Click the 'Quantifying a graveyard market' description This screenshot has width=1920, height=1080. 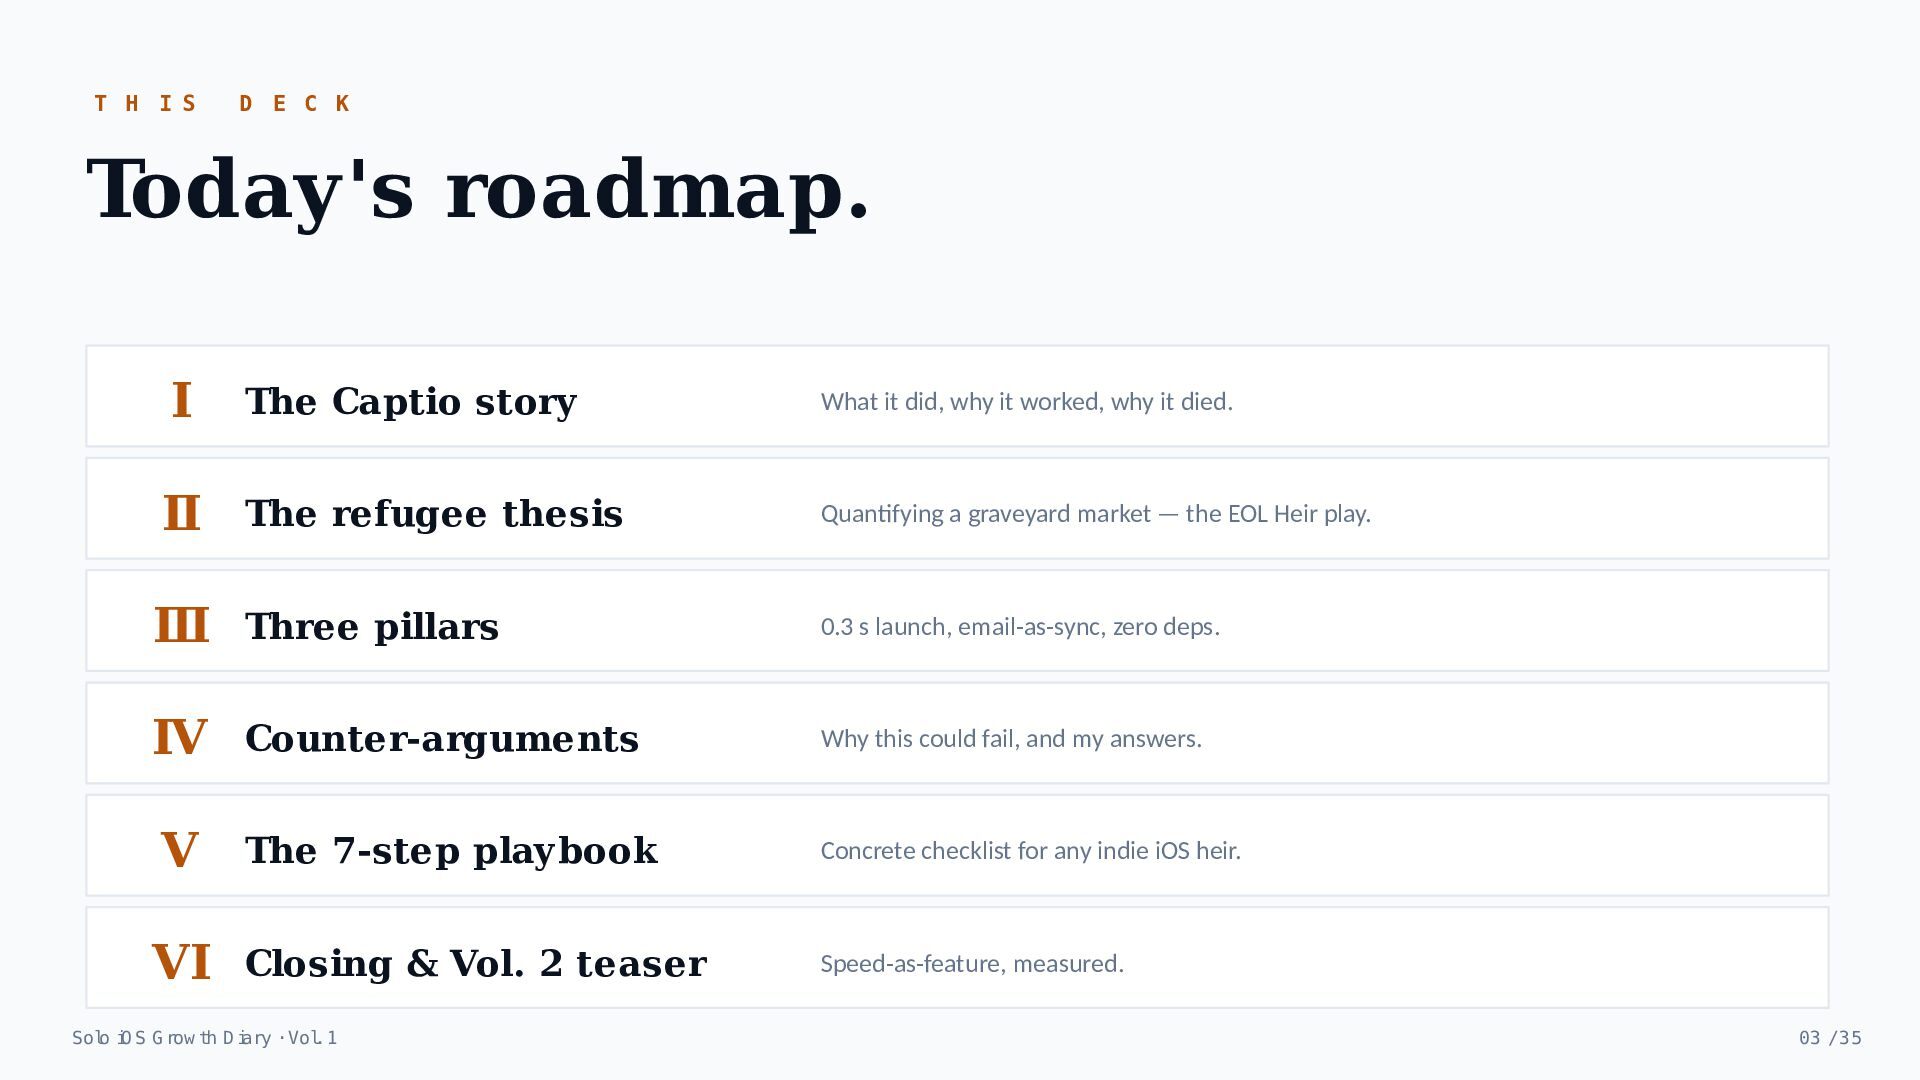[x=1096, y=513]
